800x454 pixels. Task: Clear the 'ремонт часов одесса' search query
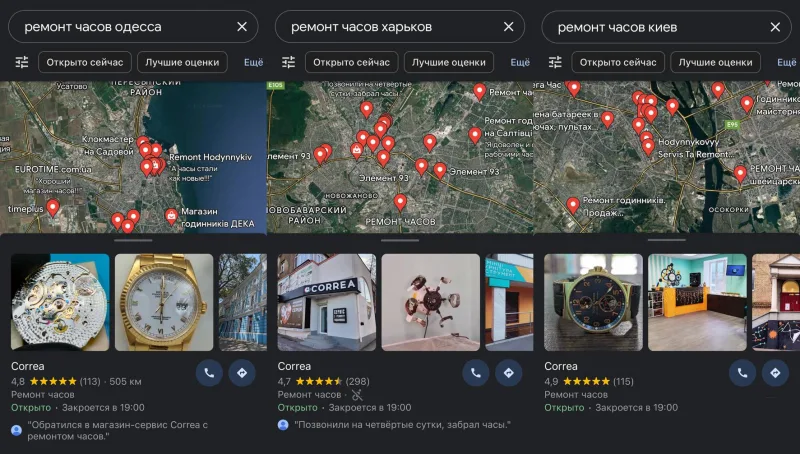point(242,27)
